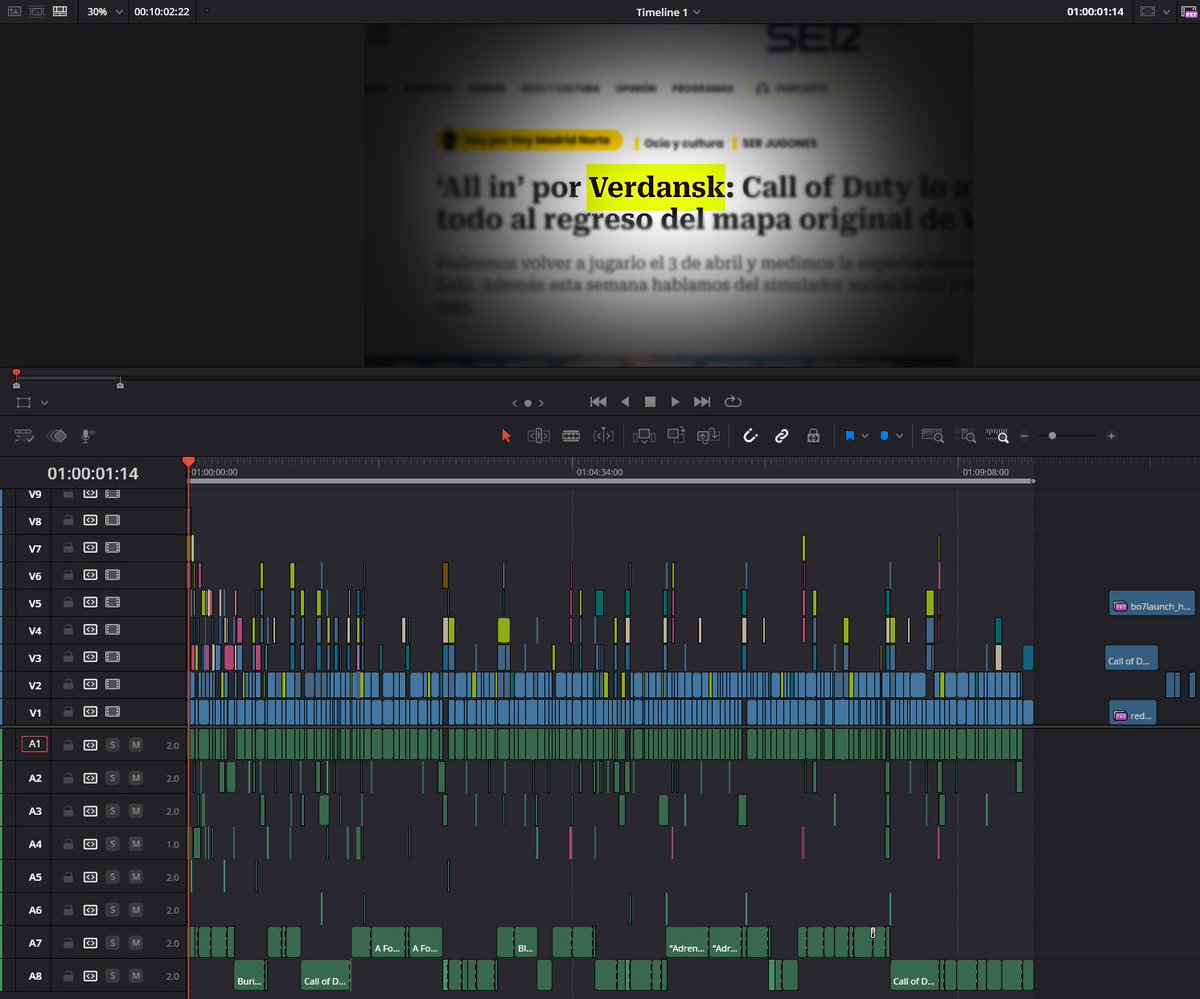Open marker color dropdown arrow
1200x999 pixels.
(899, 436)
